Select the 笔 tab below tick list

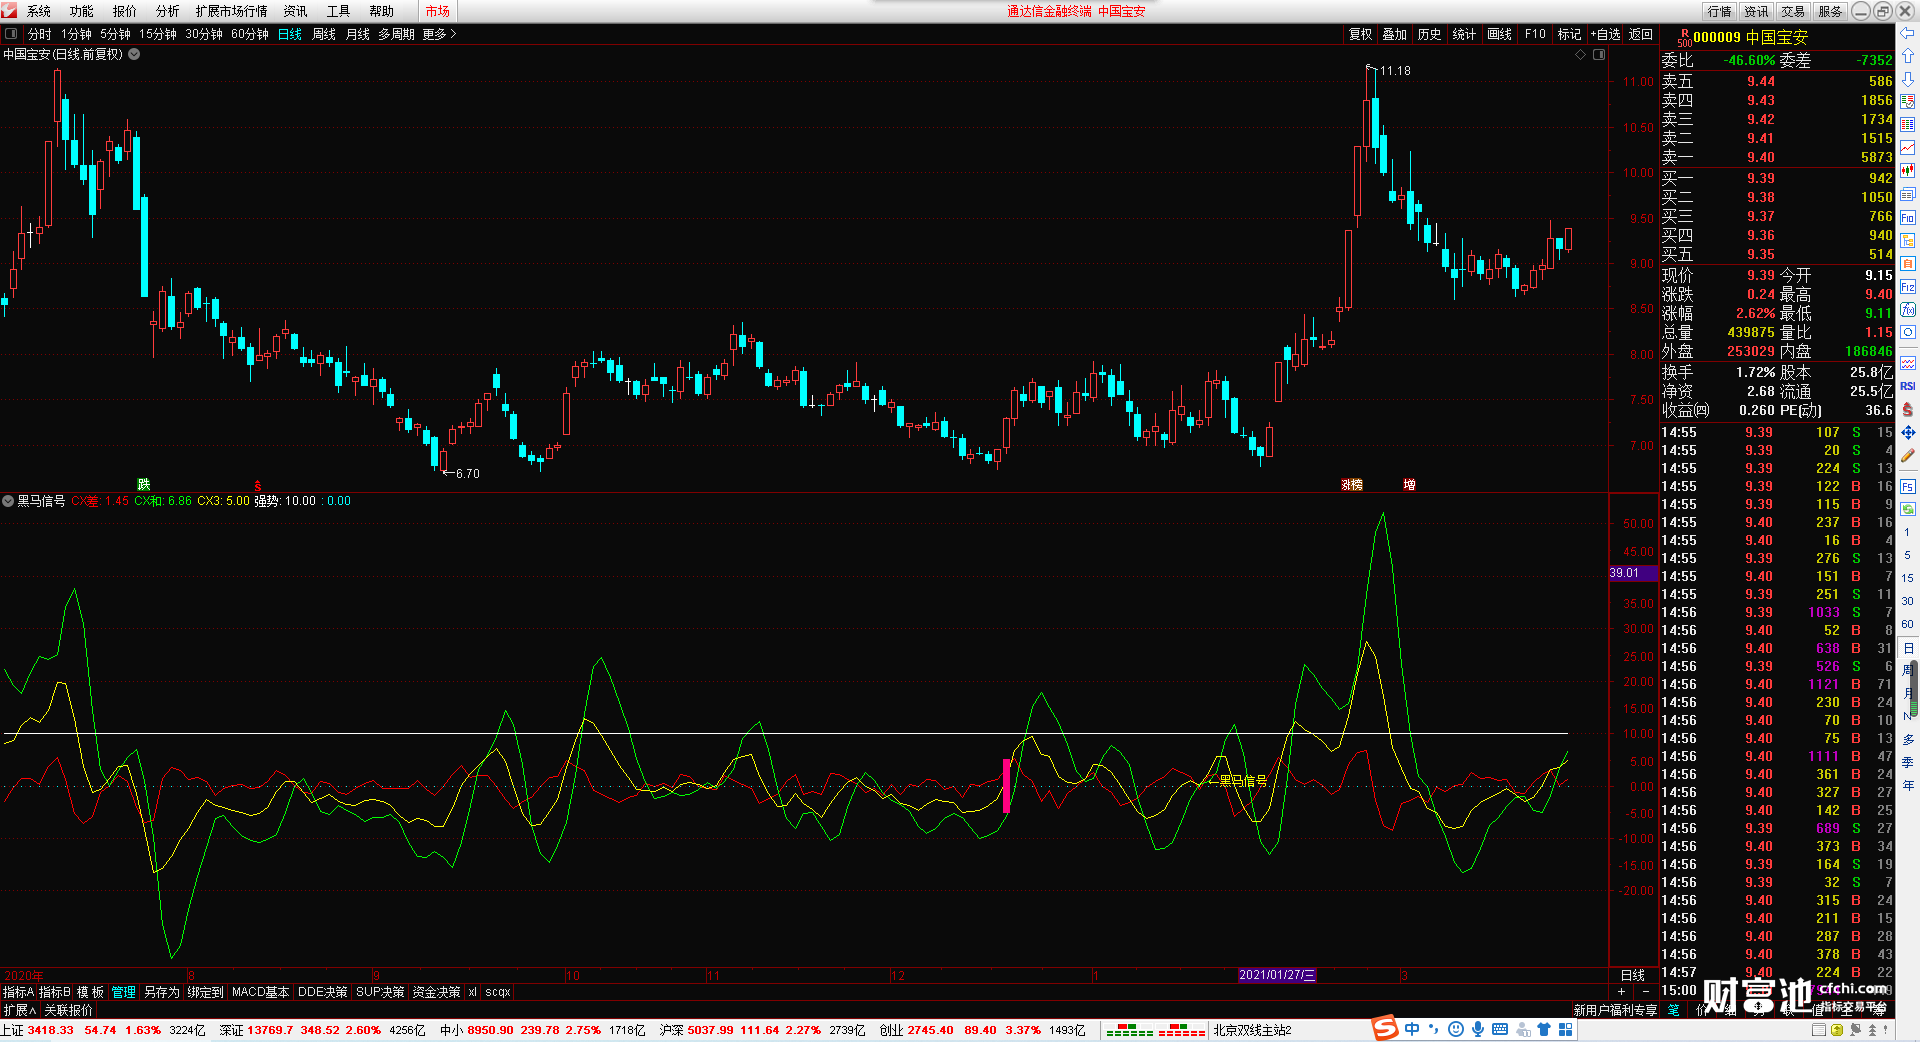point(1674,1010)
